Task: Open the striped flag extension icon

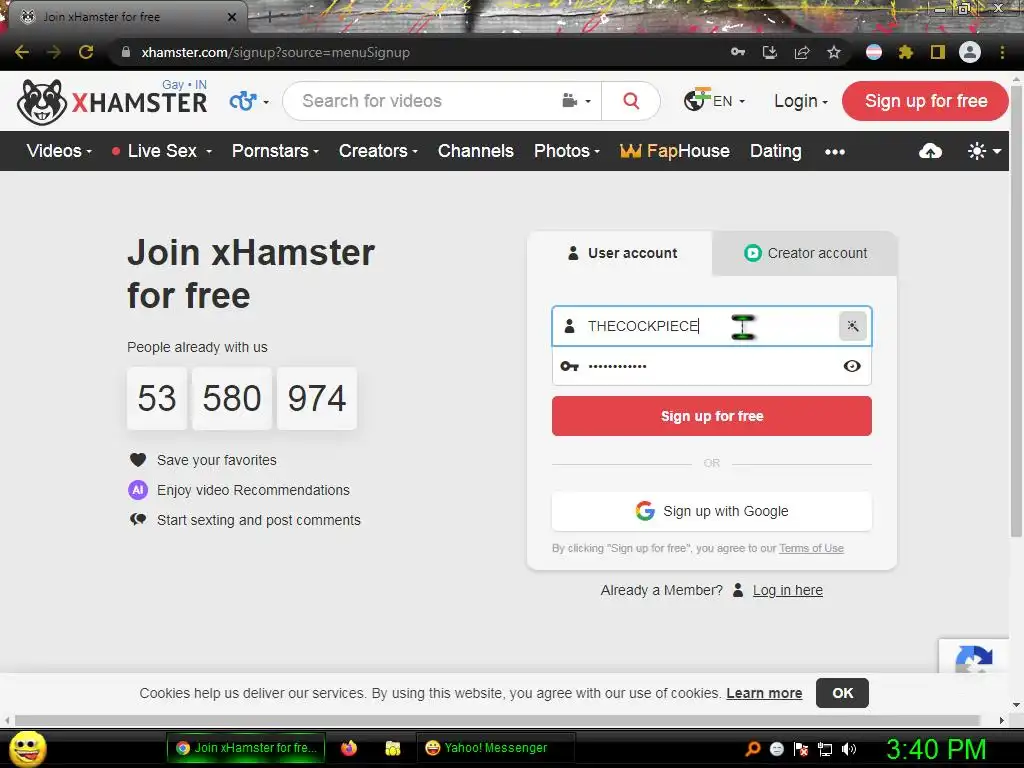Action: (x=874, y=52)
